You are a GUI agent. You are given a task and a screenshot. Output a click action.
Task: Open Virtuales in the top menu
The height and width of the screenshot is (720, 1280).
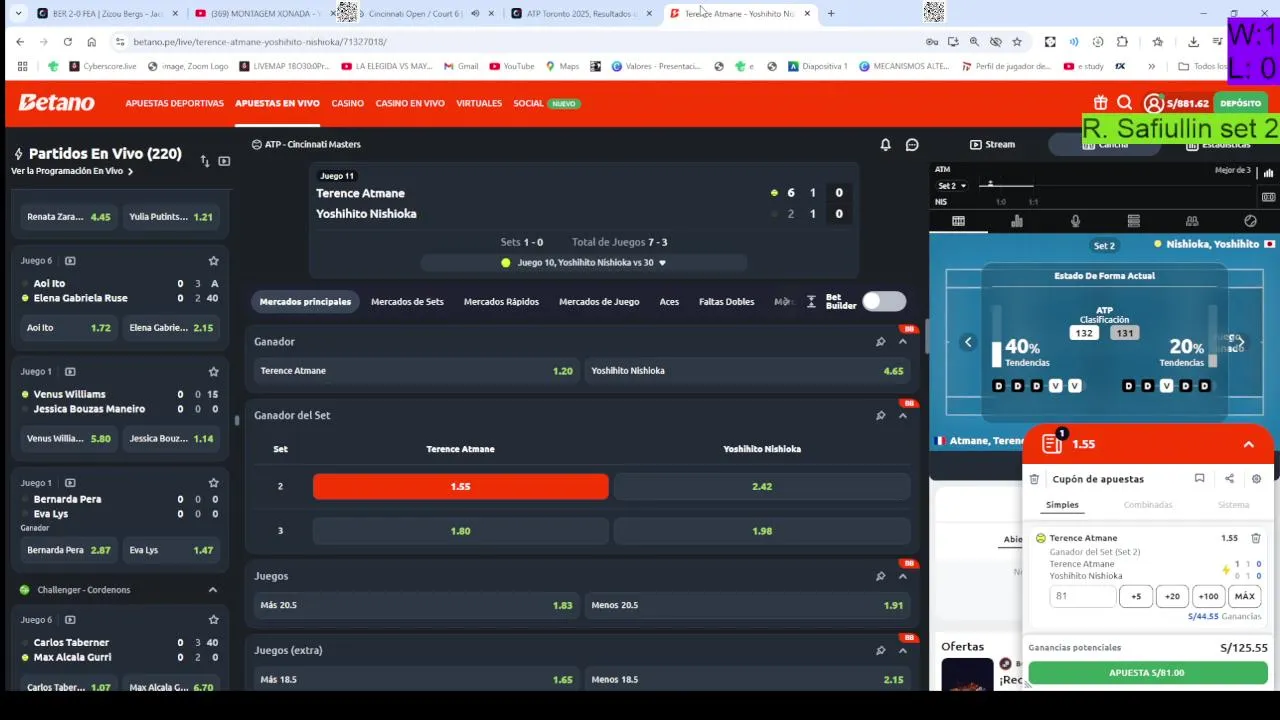[479, 104]
